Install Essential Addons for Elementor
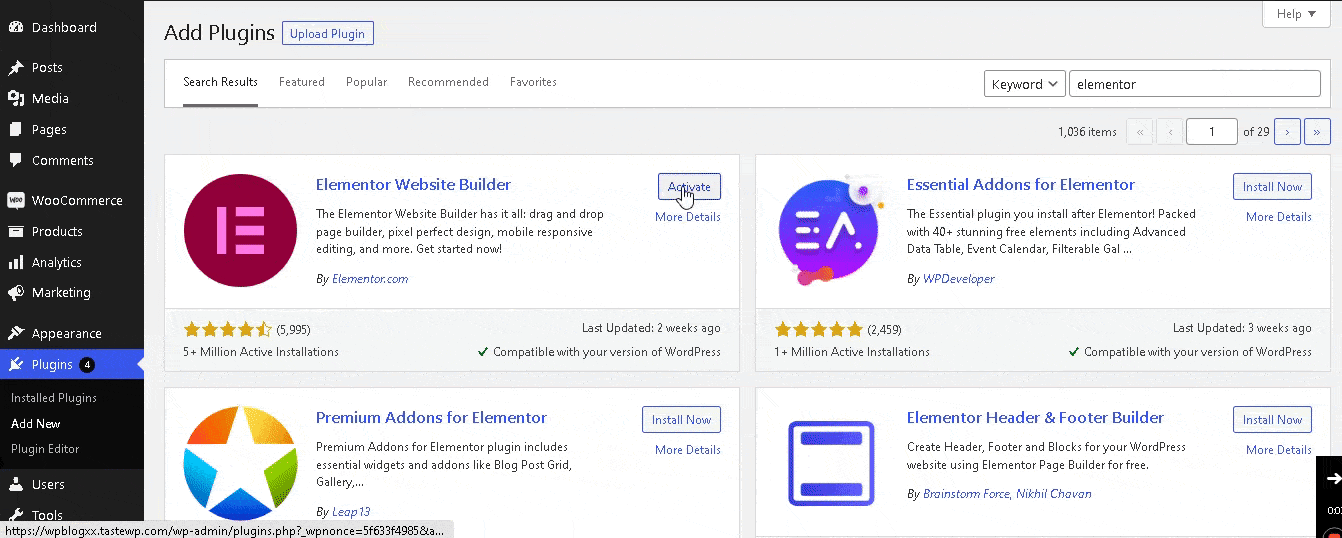The width and height of the screenshot is (1342, 538). pos(1272,187)
